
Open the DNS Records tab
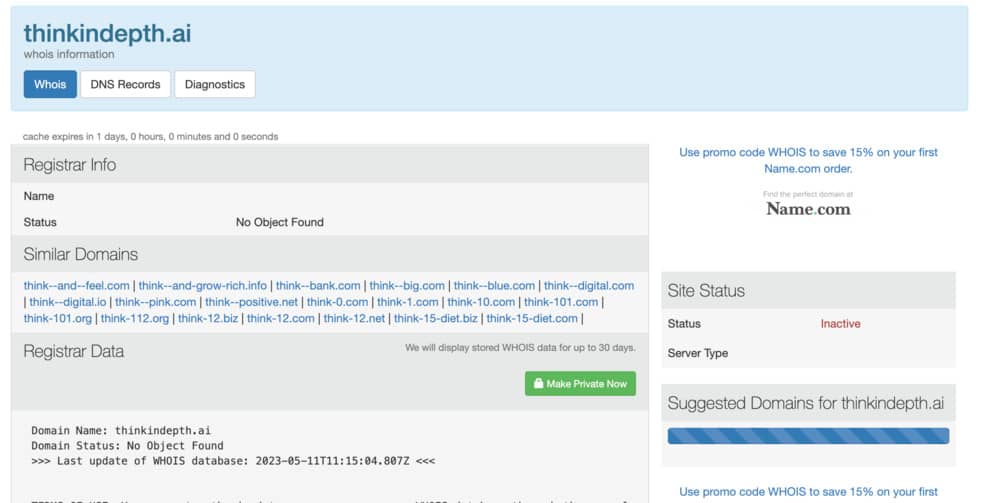pos(125,84)
